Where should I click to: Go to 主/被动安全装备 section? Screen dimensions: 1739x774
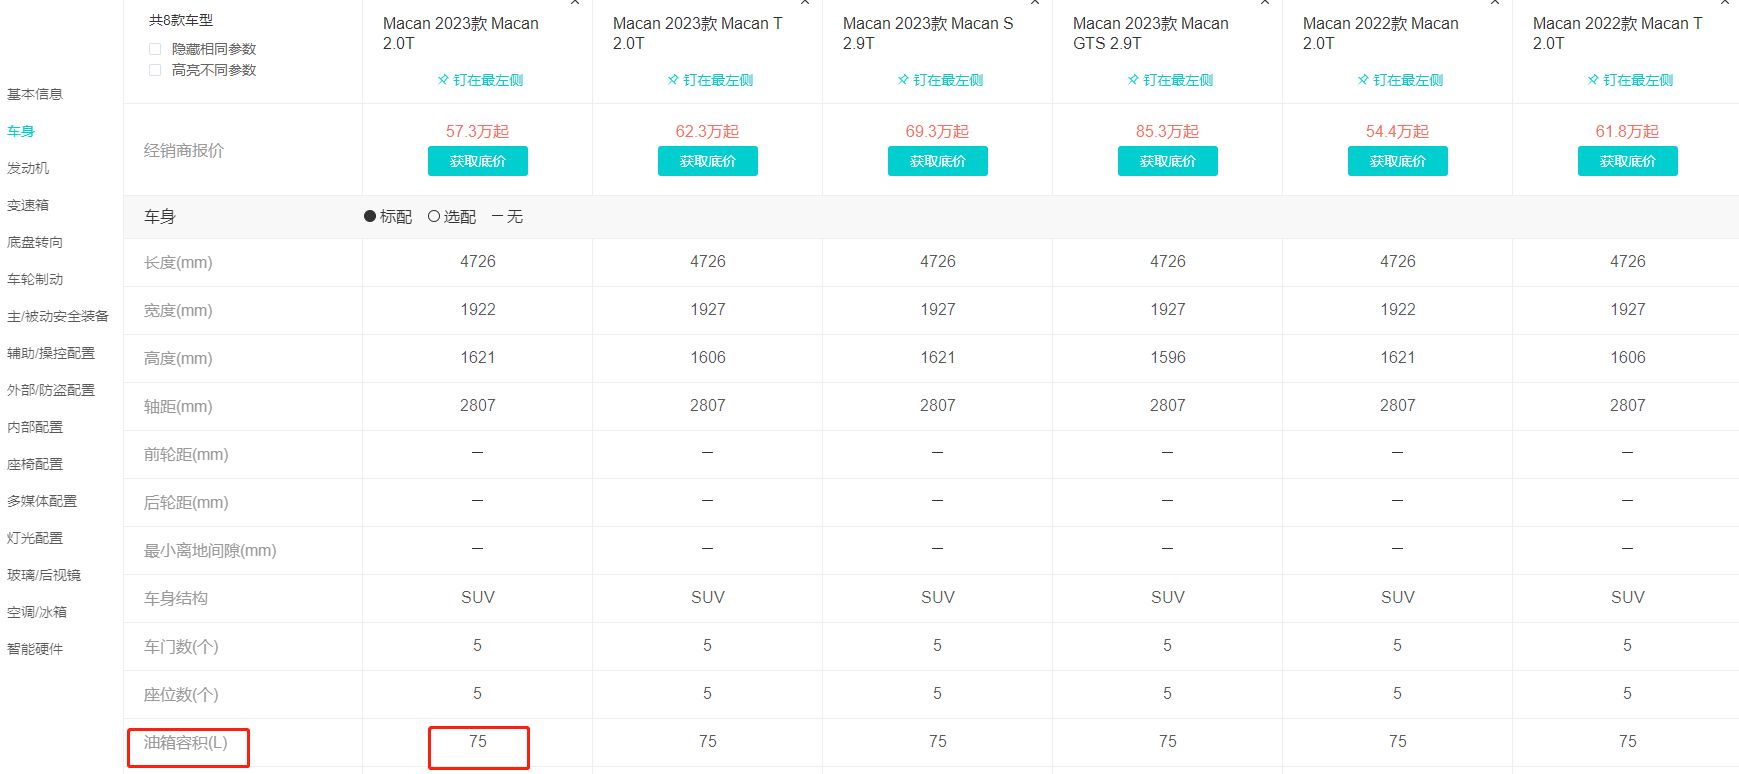[58, 316]
